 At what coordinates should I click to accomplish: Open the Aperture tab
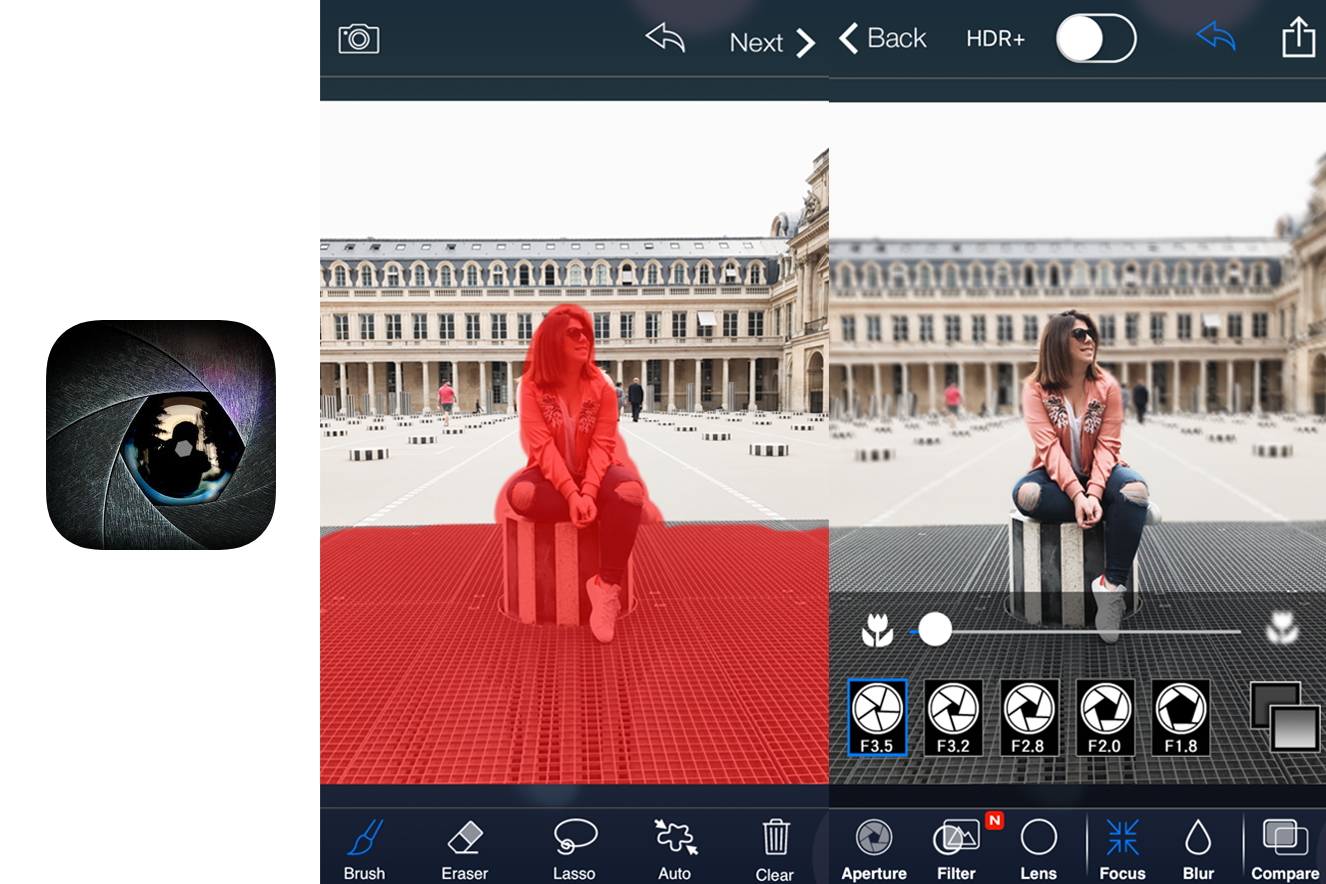pos(874,849)
